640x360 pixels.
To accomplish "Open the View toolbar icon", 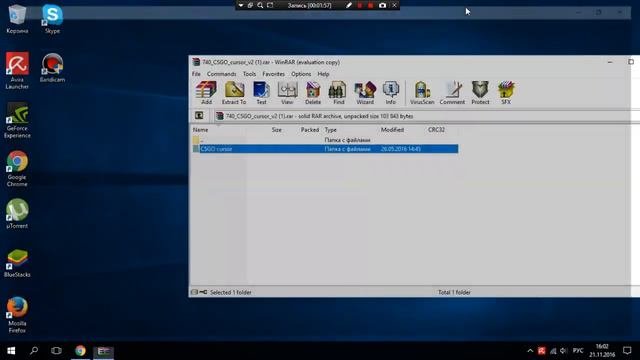I will (x=287, y=93).
